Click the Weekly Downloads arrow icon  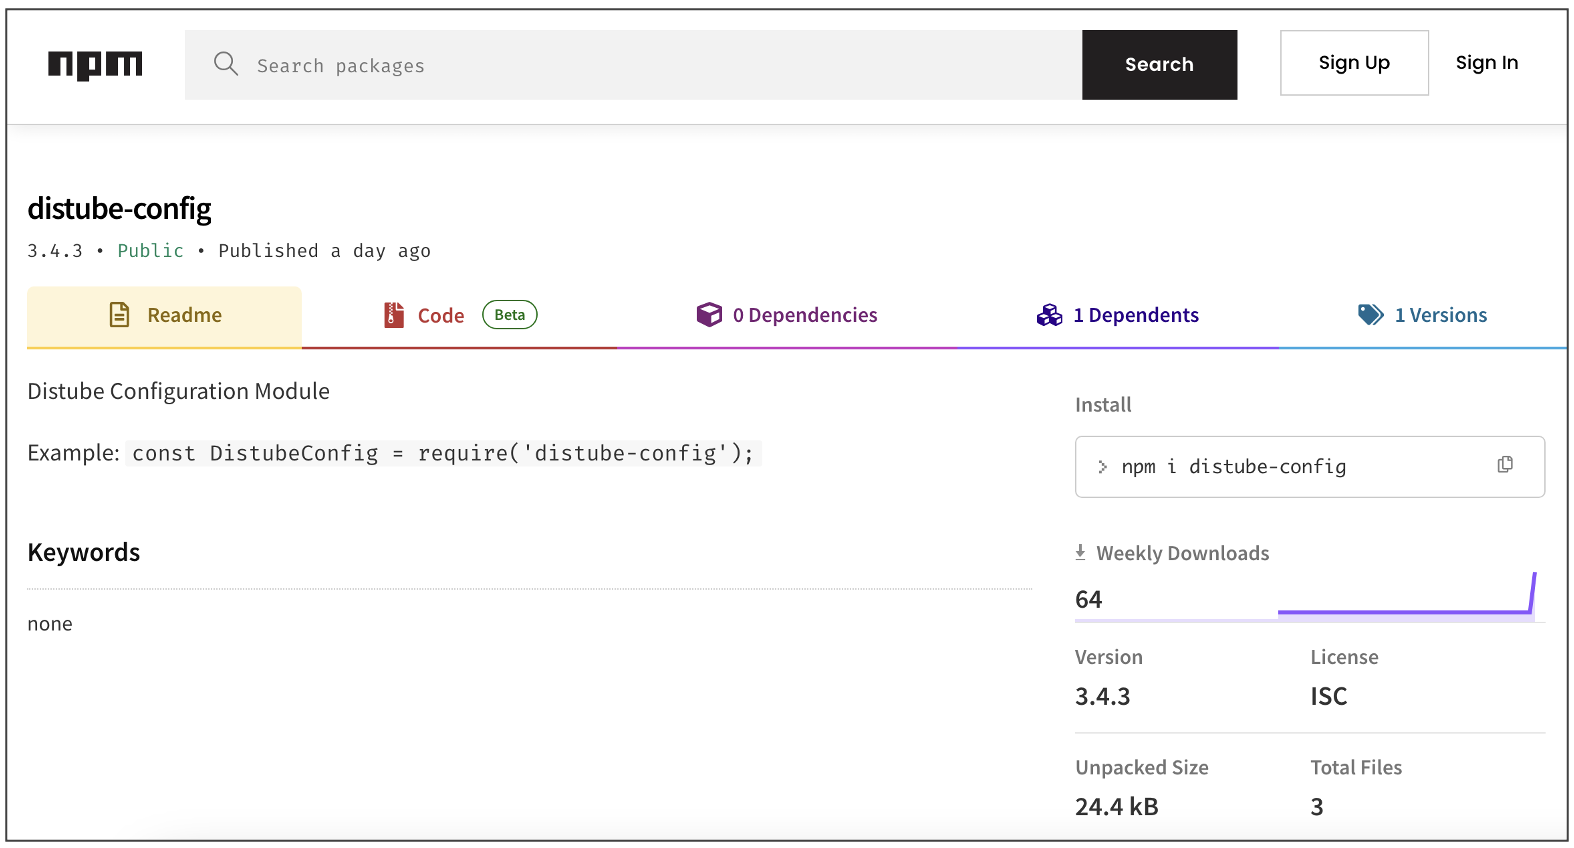tap(1080, 552)
